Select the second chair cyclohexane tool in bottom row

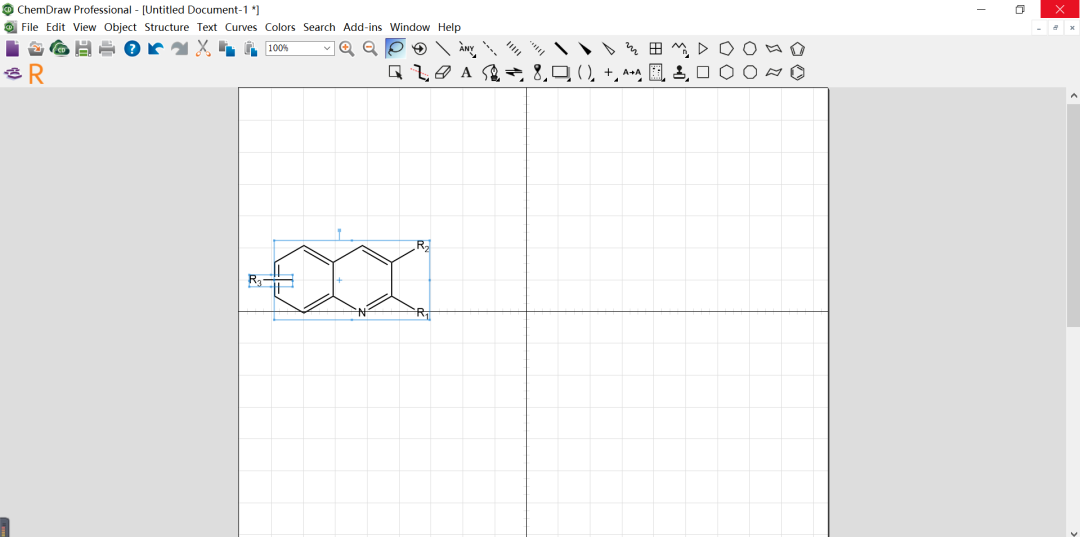coord(773,72)
